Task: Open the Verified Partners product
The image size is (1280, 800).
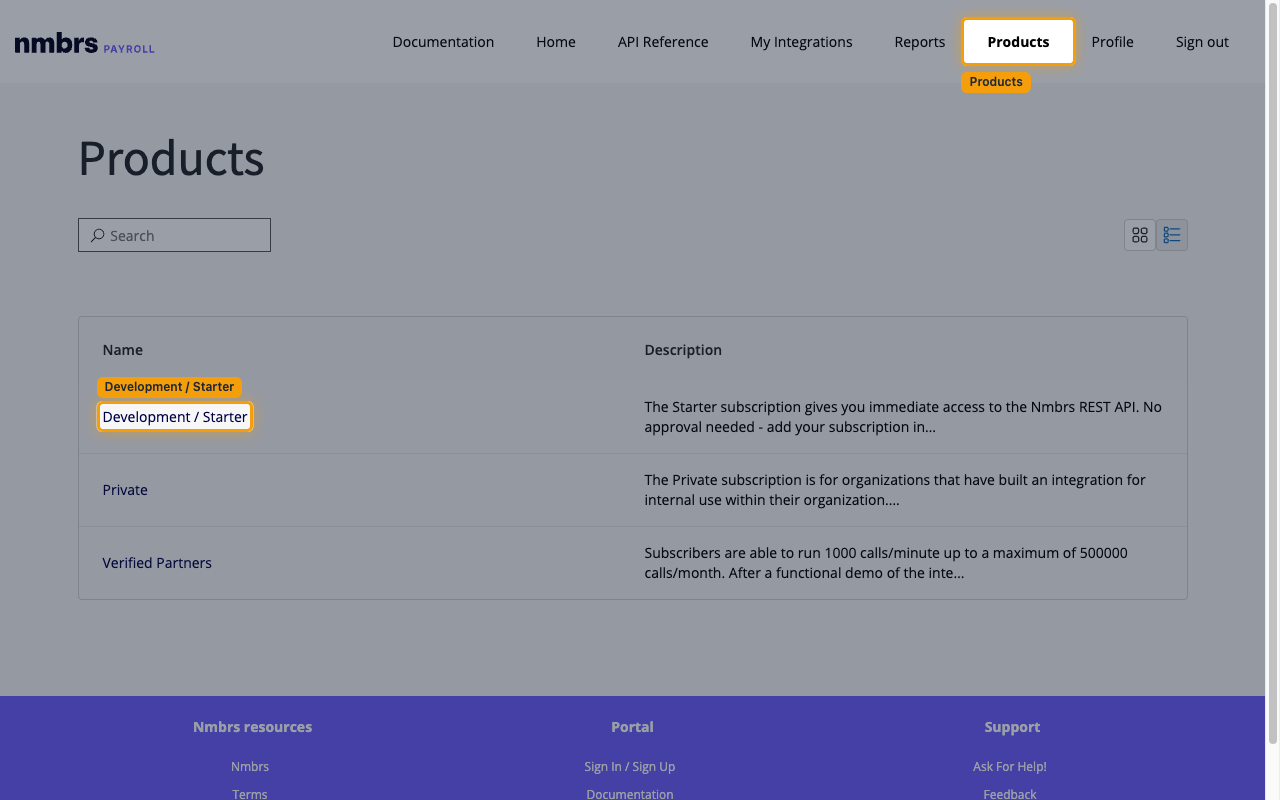Action: click(157, 563)
